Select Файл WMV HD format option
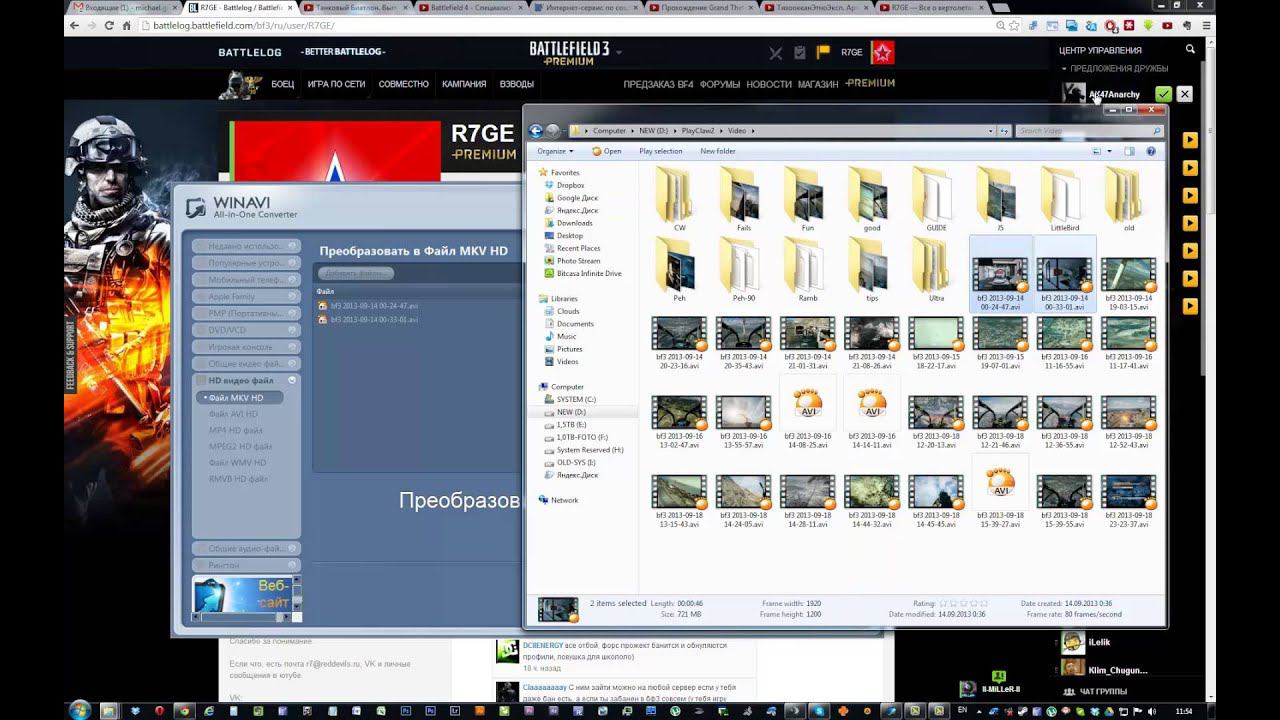Viewport: 1280px width, 720px height. pyautogui.click(x=238, y=463)
